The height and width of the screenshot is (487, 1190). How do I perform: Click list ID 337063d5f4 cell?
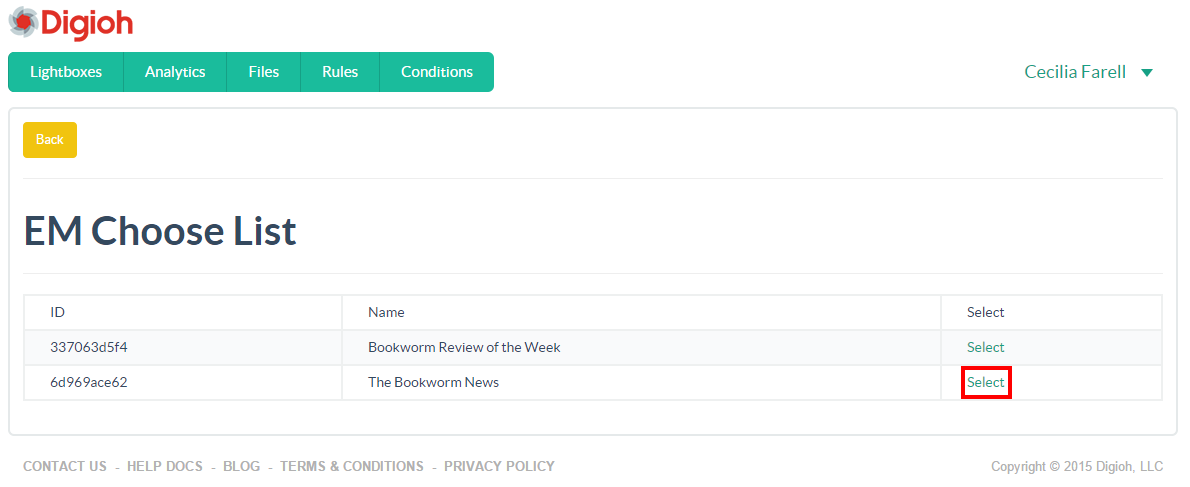183,347
